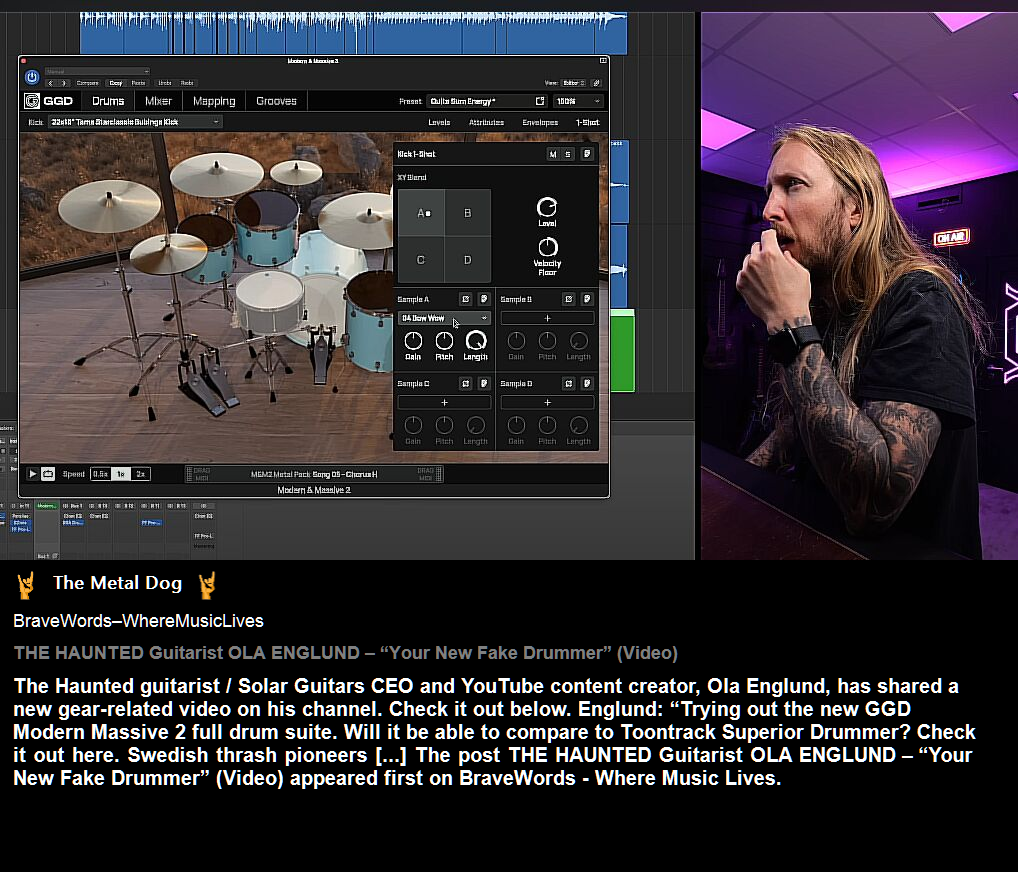Click the Copy button in plugin header
The width and height of the screenshot is (1018, 872).
pos(116,83)
